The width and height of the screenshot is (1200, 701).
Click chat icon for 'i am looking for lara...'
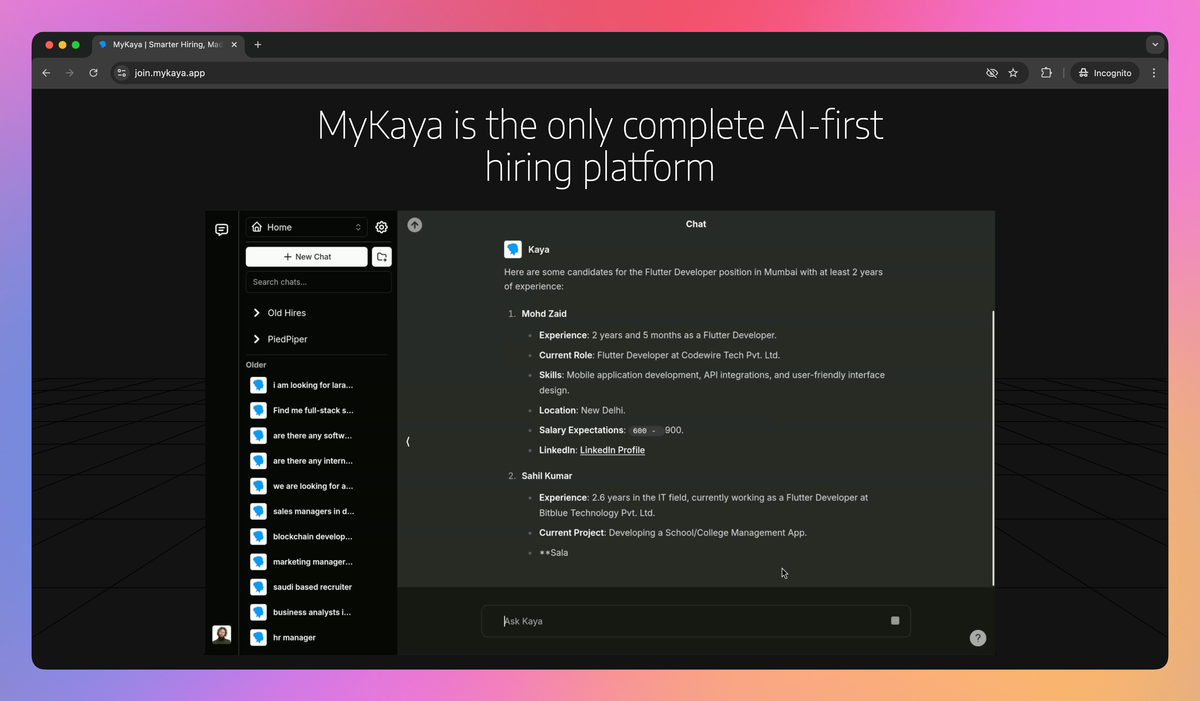click(258, 385)
